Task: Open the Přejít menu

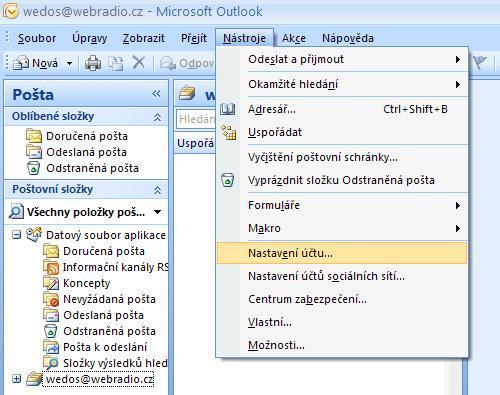Action: pos(194,38)
